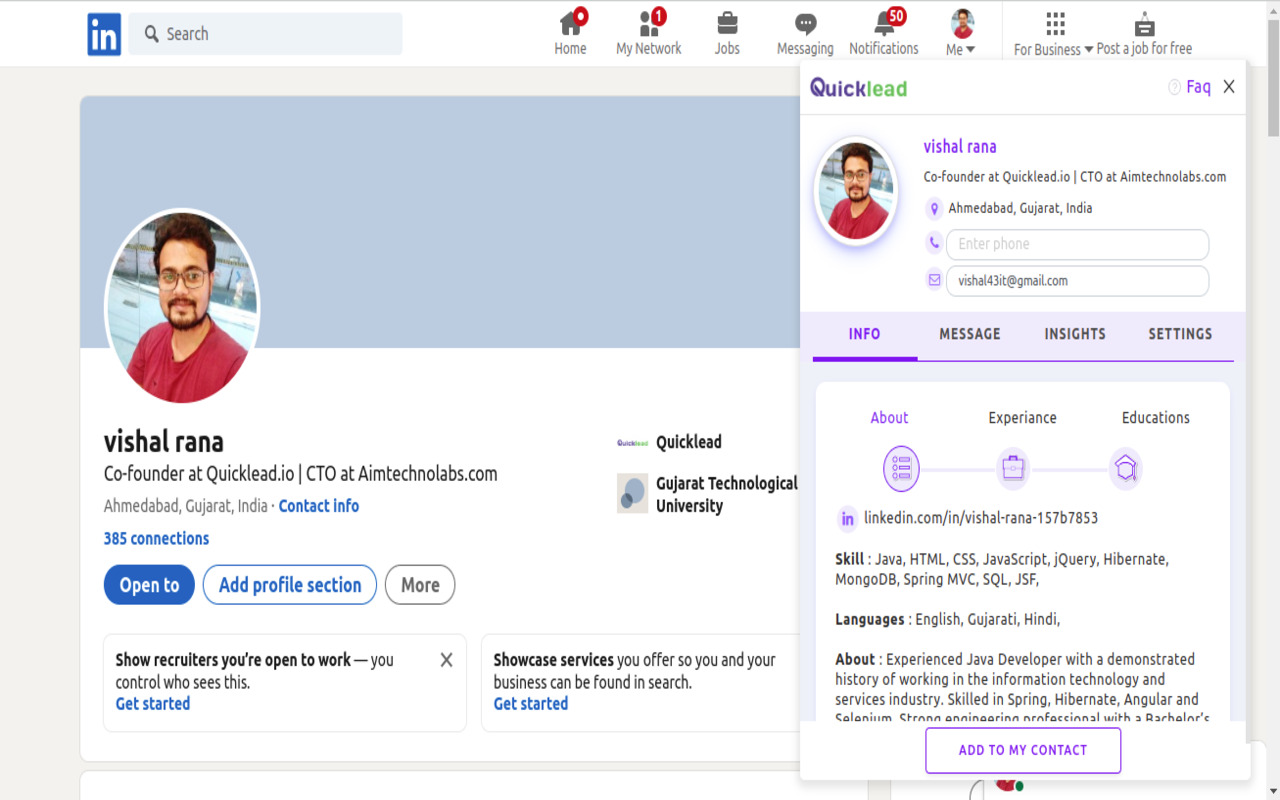1280x800 pixels.
Task: Open the Faq link
Action: (1198, 87)
